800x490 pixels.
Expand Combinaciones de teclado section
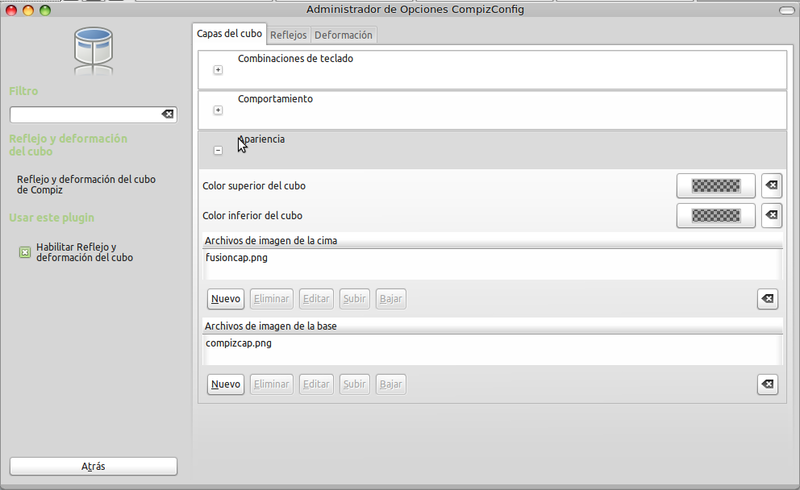point(219,70)
